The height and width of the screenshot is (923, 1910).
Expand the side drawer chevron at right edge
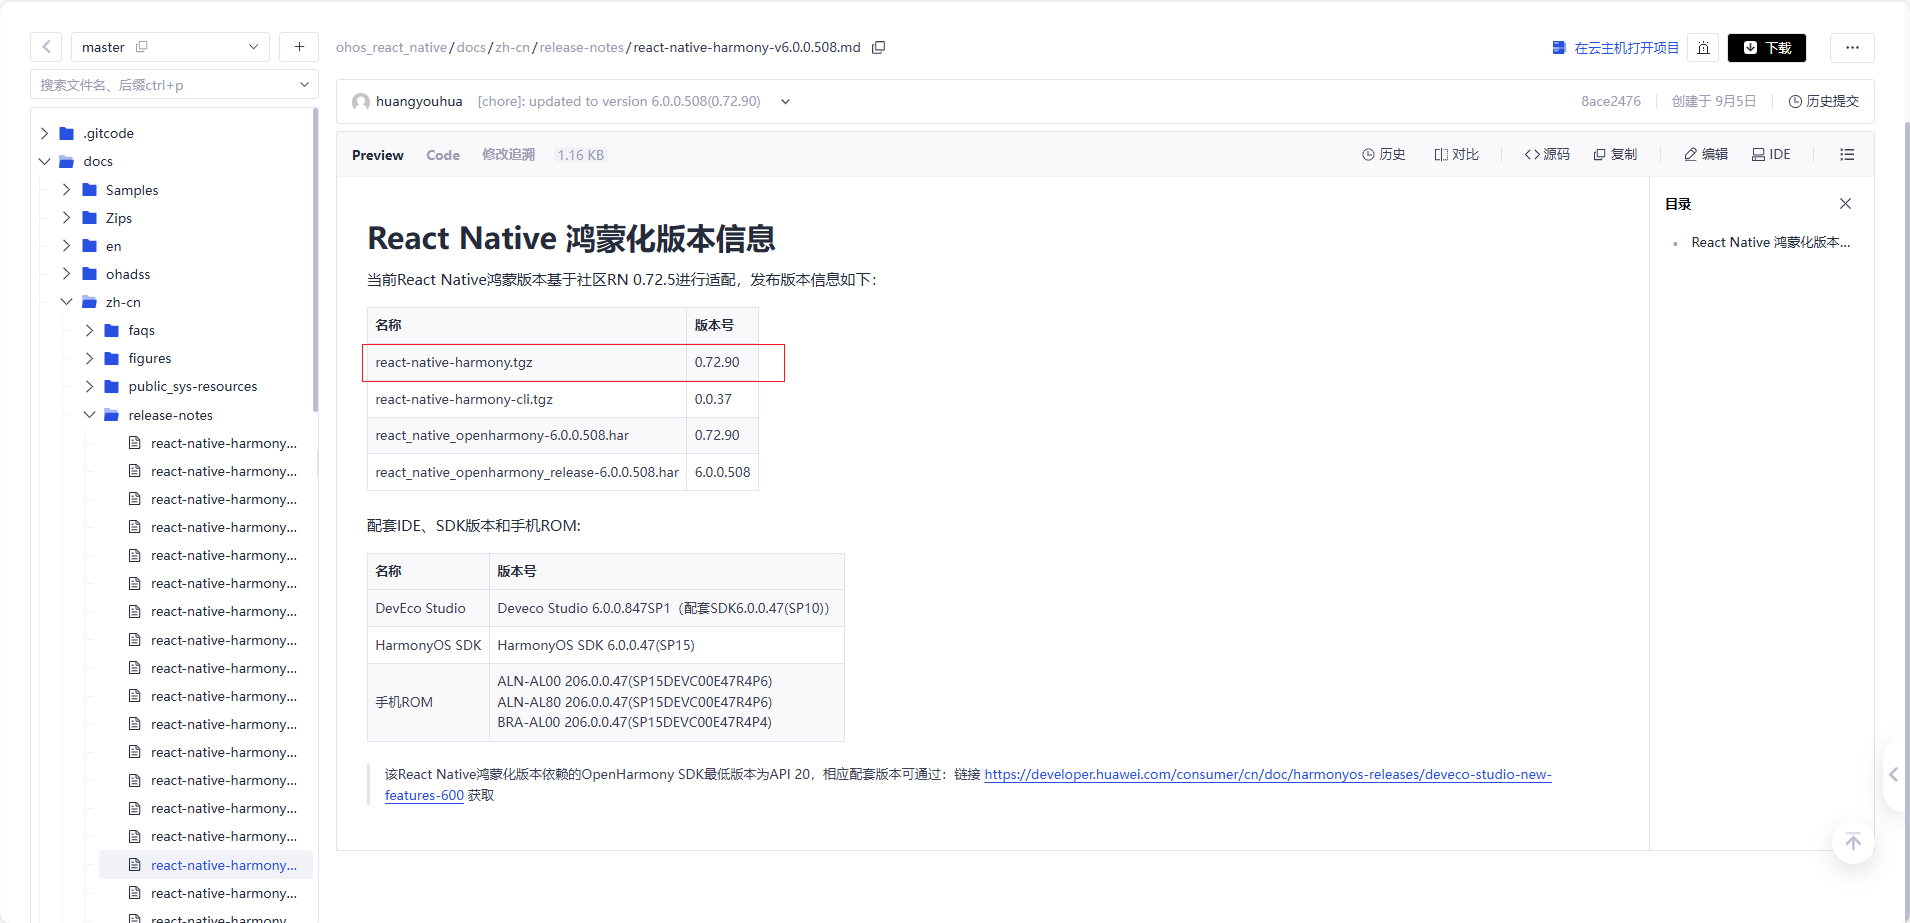pyautogui.click(x=1893, y=775)
